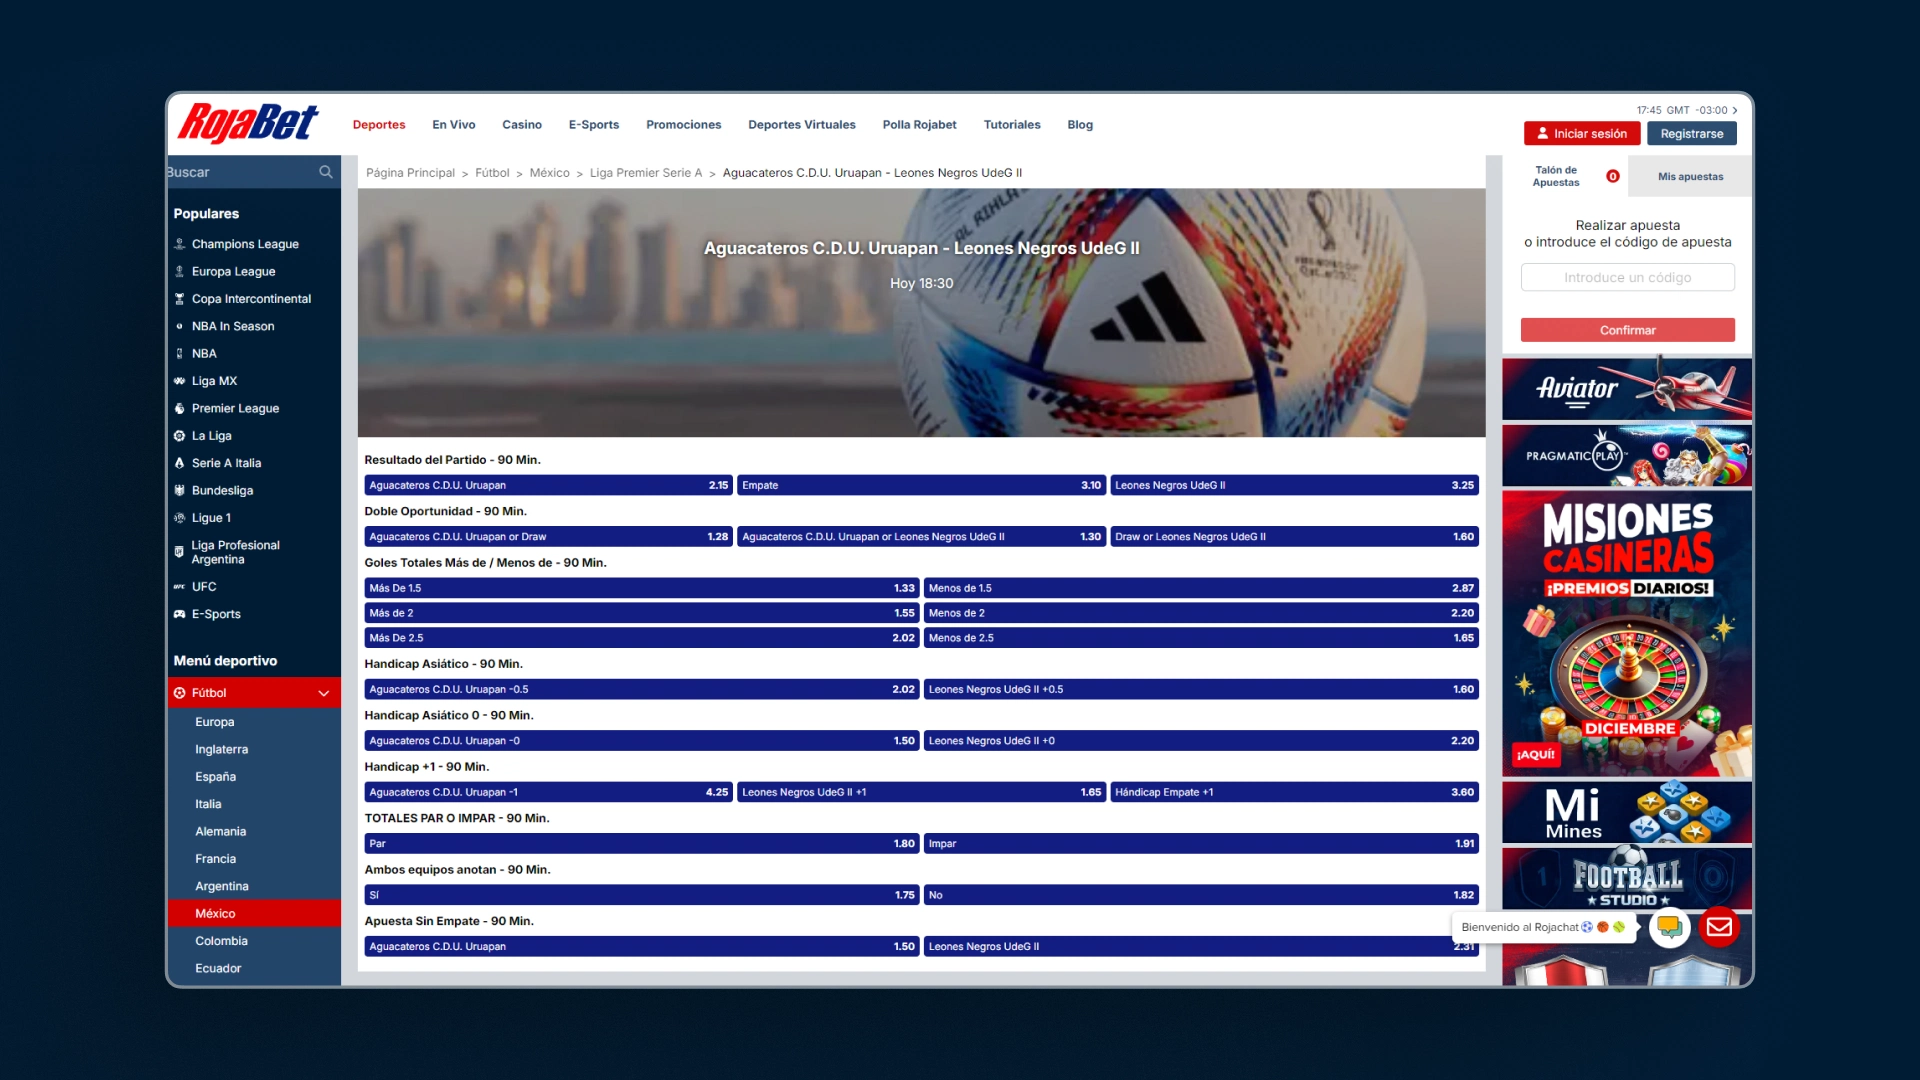Click the bet slip counter badge
This screenshot has width=1920, height=1080.
[x=1613, y=176]
